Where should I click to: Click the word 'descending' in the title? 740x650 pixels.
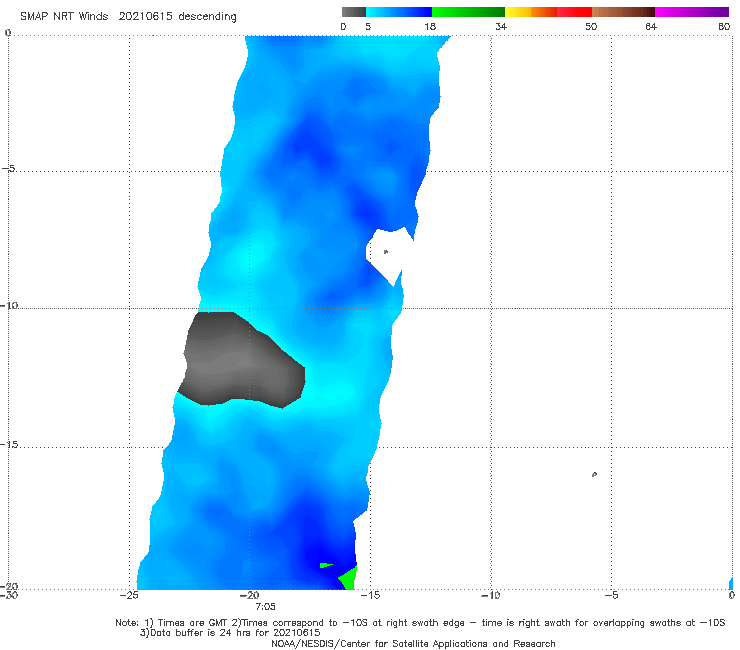[x=207, y=17]
